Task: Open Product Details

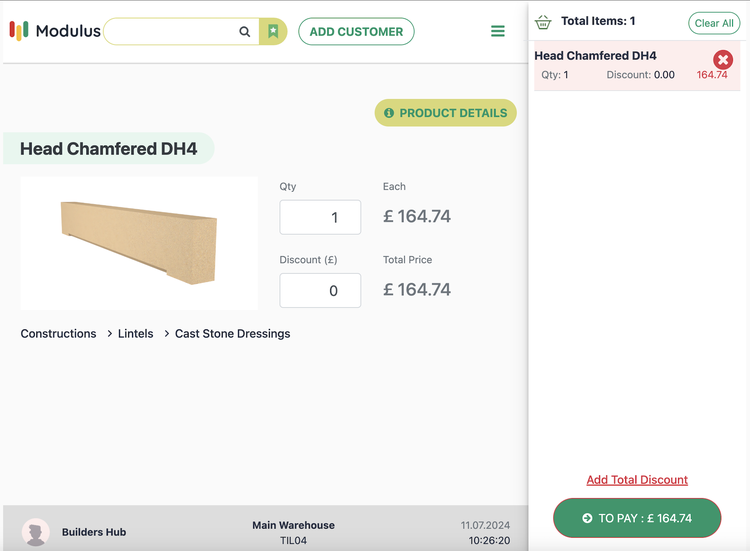Action: point(446,113)
